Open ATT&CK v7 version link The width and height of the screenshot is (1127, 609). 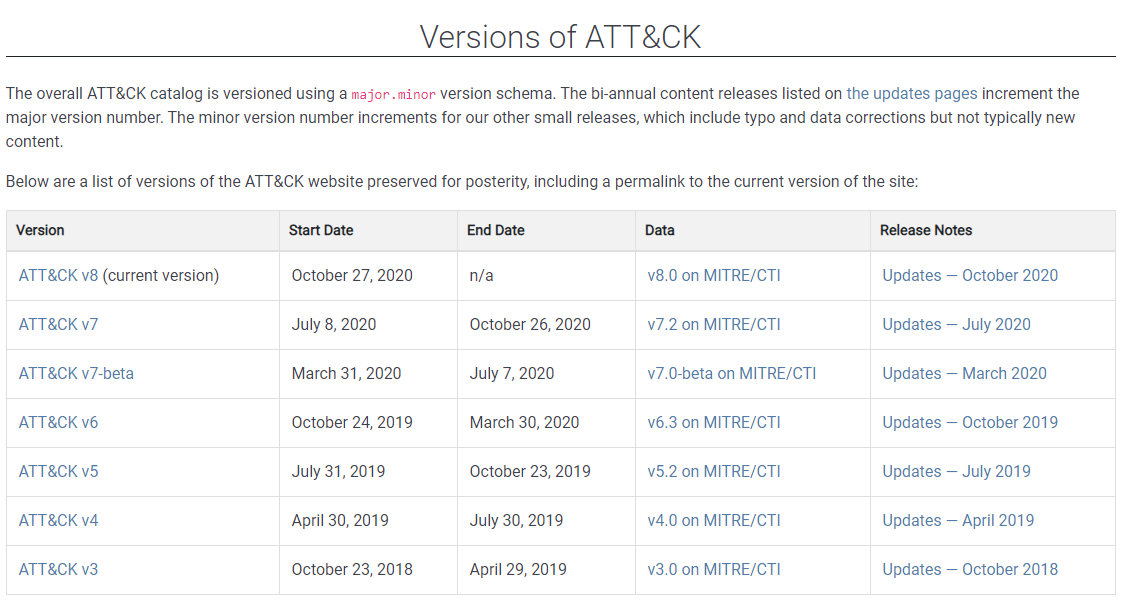click(58, 324)
